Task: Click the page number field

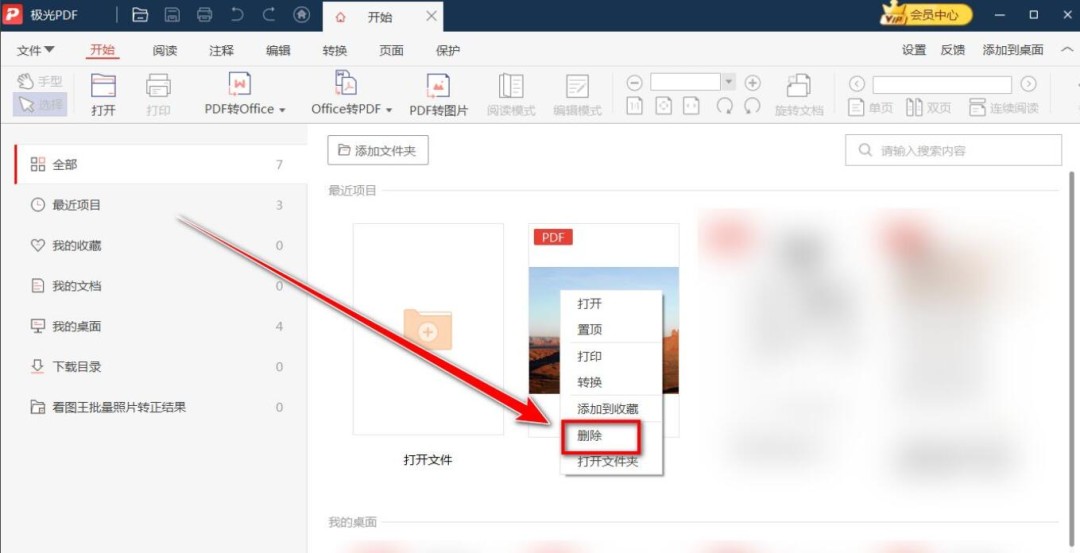Action: pyautogui.click(x=942, y=85)
